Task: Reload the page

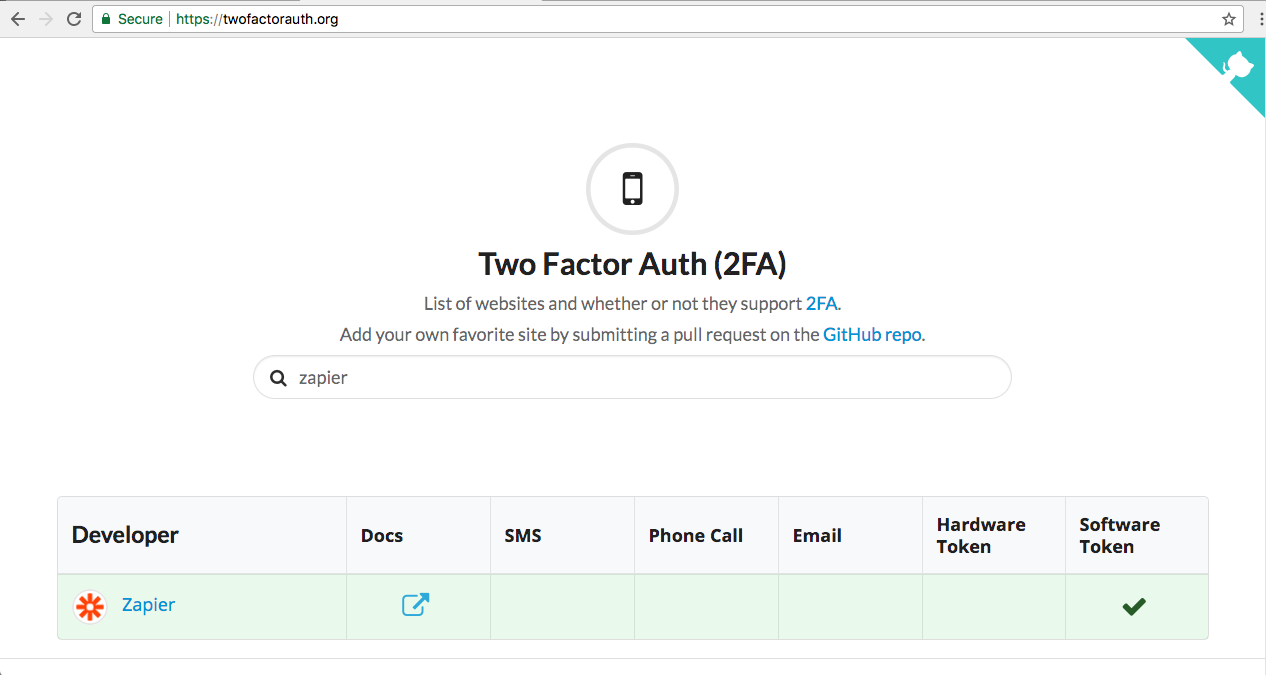Action: pyautogui.click(x=73, y=18)
